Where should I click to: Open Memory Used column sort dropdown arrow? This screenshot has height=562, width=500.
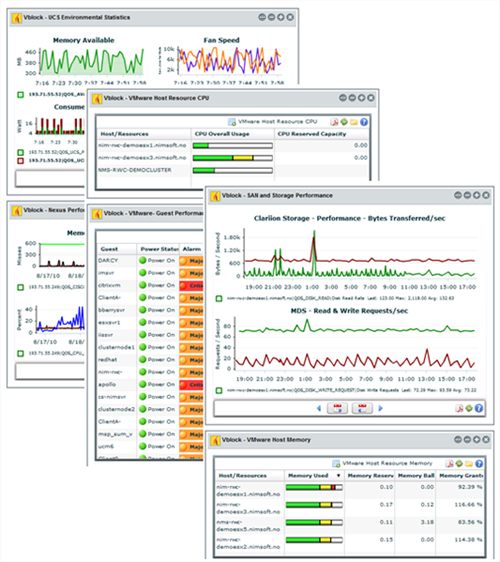coord(338,476)
